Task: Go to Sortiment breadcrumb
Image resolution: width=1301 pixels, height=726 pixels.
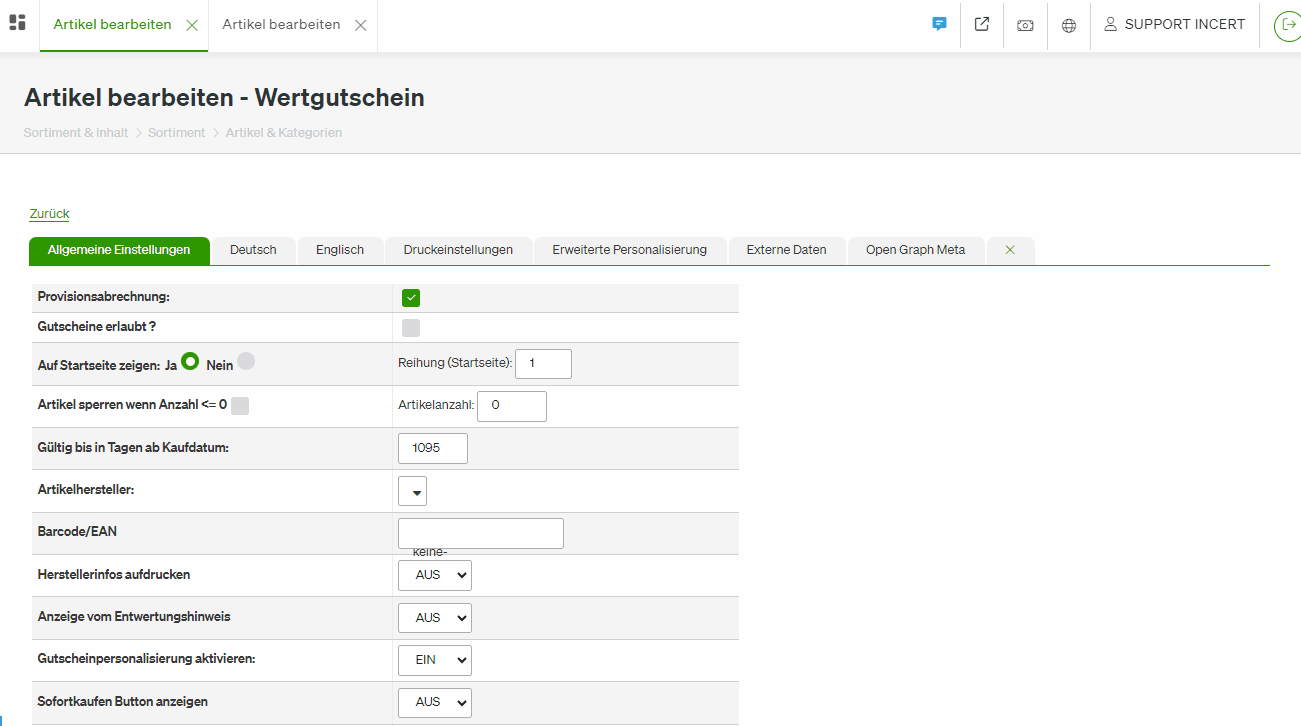Action: [177, 133]
